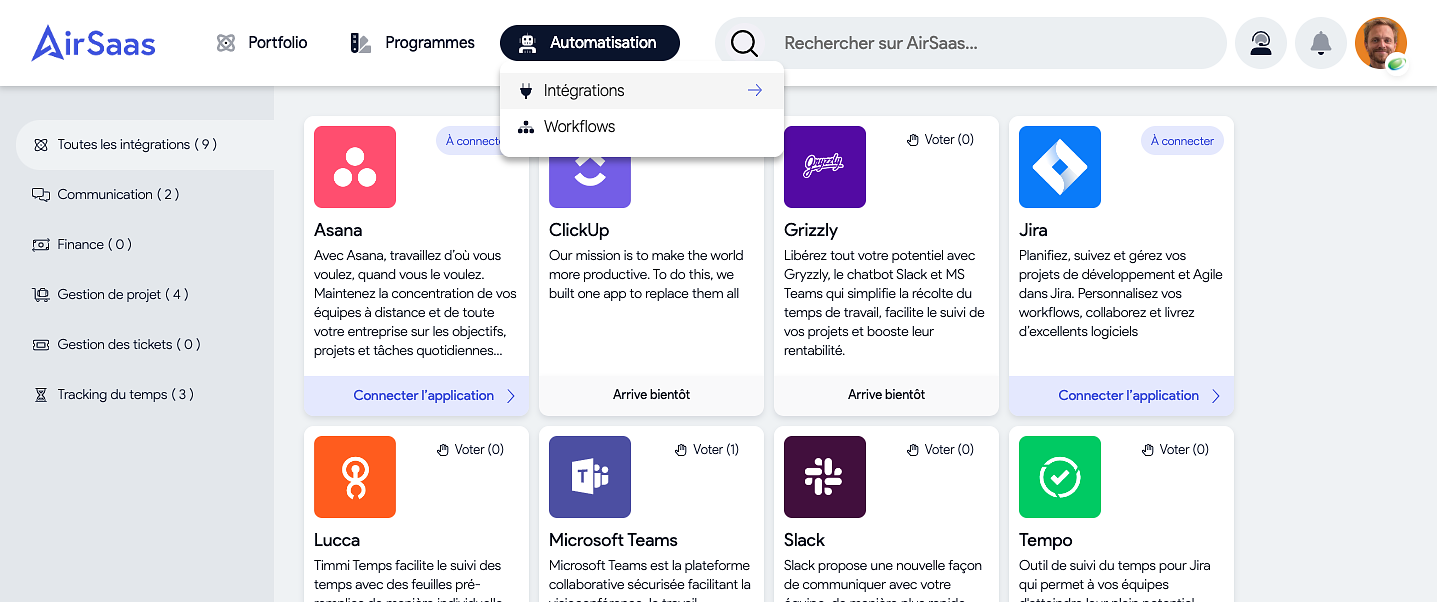Click the Tempo card title
Screen dimensions: 1437x602
coord(1045,540)
